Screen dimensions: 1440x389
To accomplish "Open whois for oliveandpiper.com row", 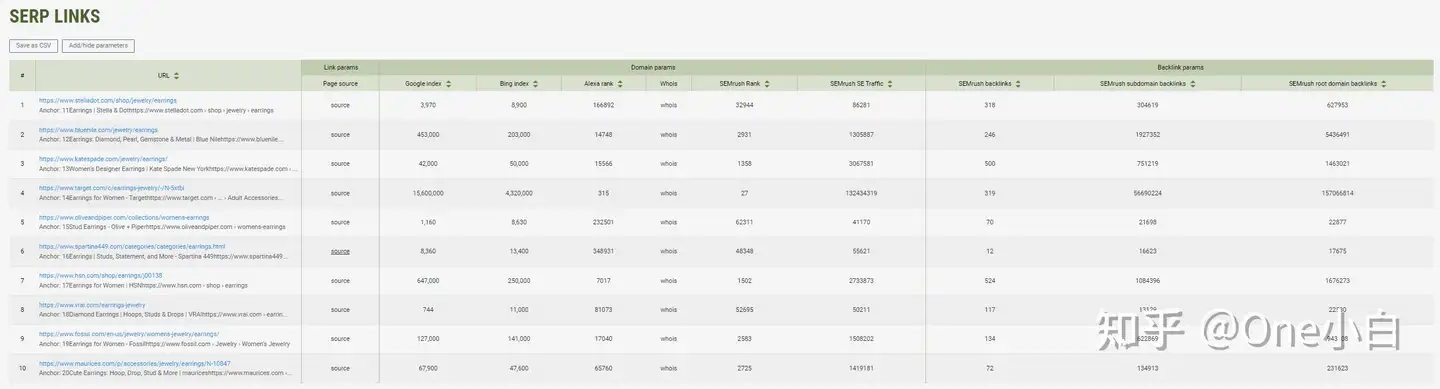I will coord(668,222).
